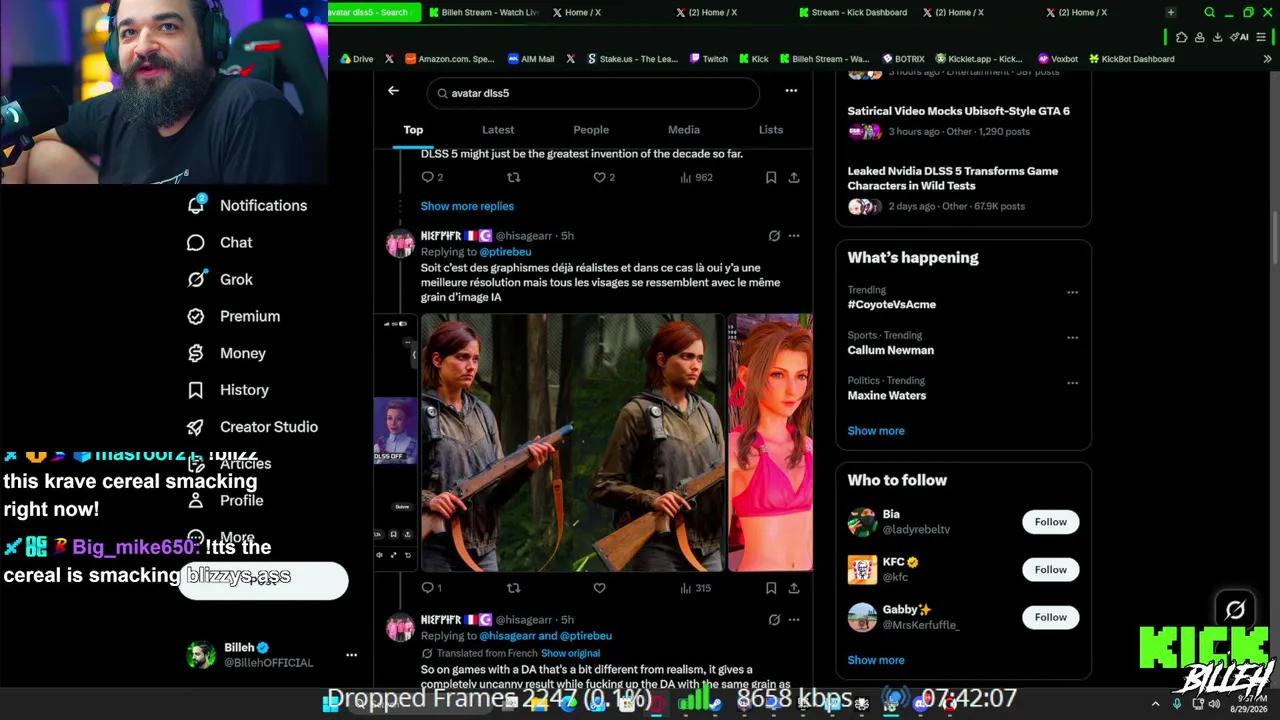Expand the bookmarks overflow chevron
Viewport: 1280px width, 720px height.
[x=1268, y=59]
